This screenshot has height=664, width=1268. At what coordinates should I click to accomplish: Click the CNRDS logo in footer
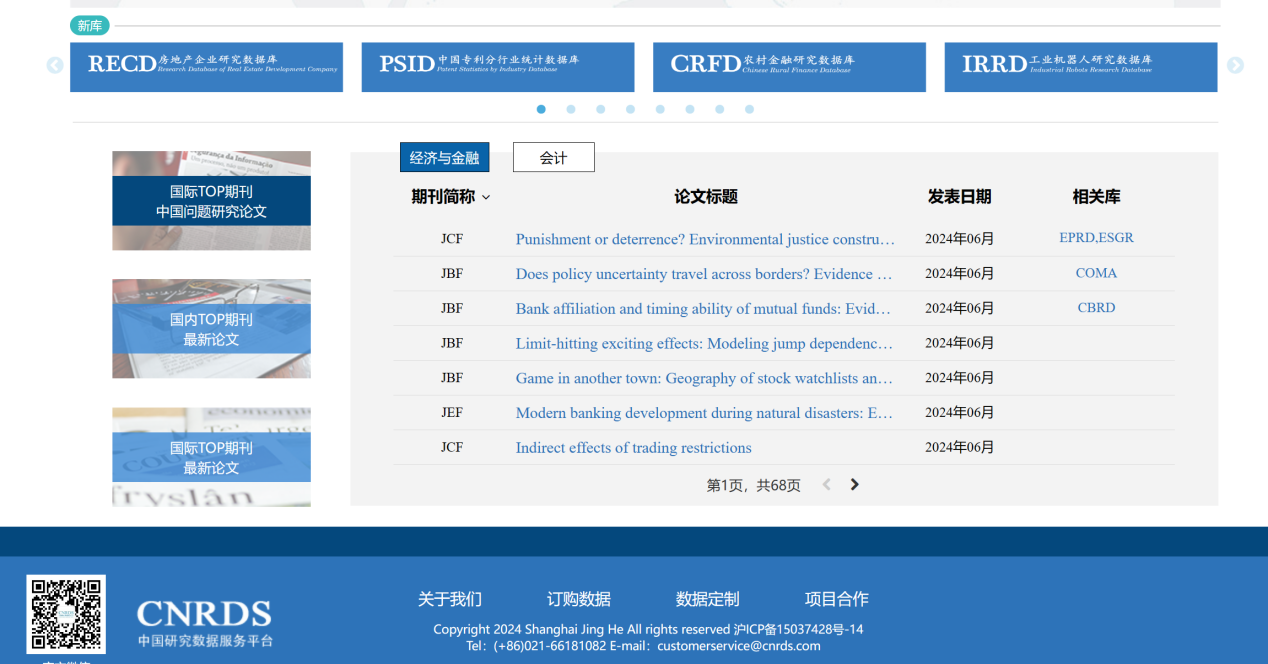coord(204,622)
